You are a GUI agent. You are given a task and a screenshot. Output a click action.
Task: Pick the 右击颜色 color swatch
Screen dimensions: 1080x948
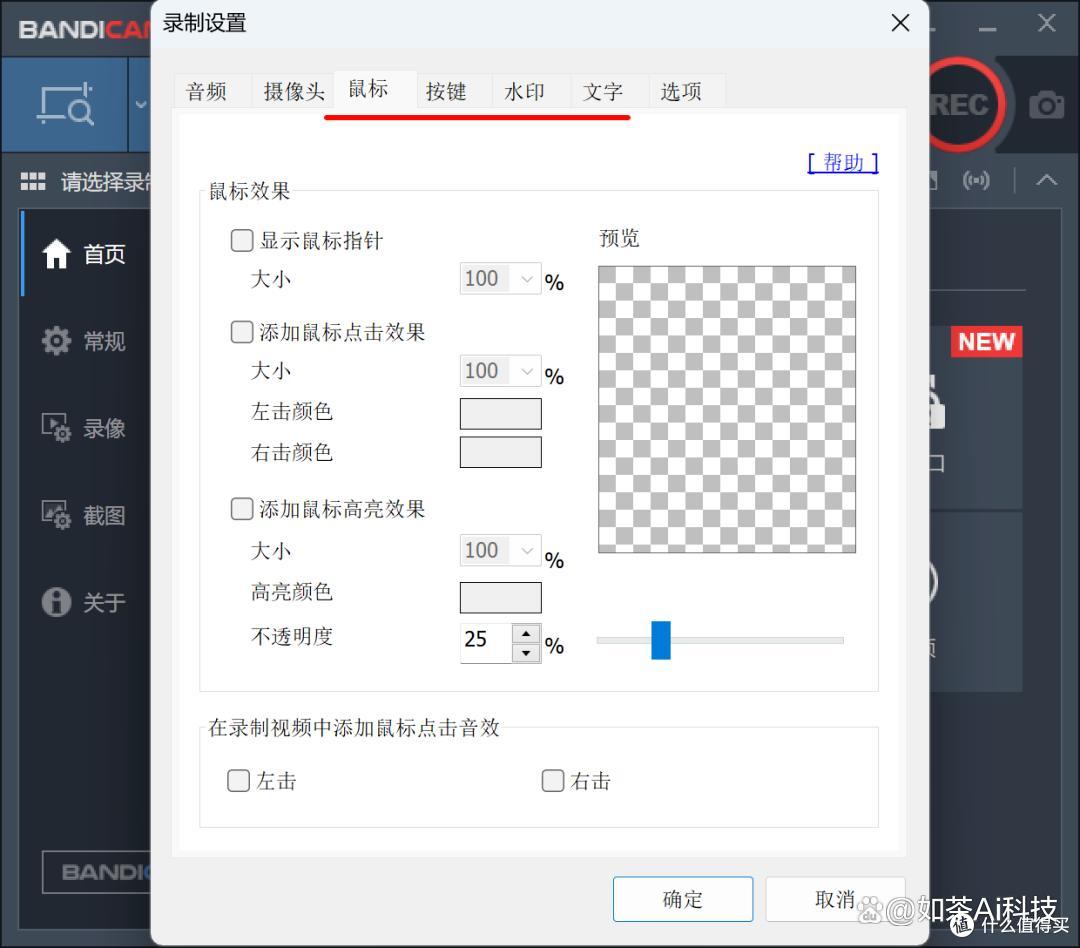coord(501,452)
